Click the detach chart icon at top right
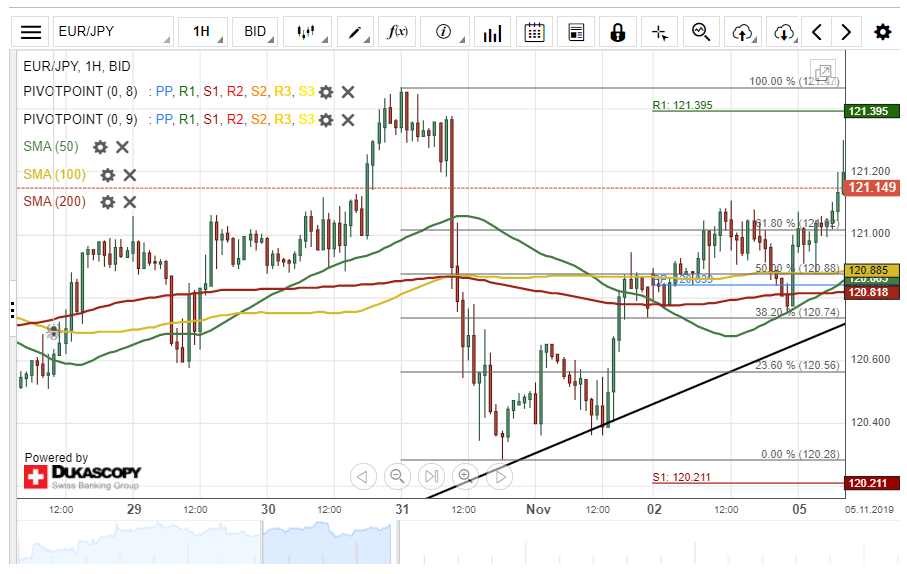This screenshot has height=574, width=907. click(823, 73)
